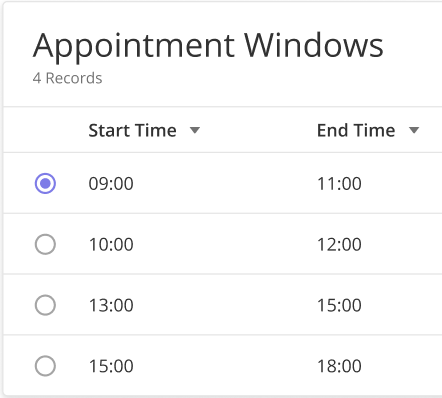Click the End Time column header

click(356, 130)
